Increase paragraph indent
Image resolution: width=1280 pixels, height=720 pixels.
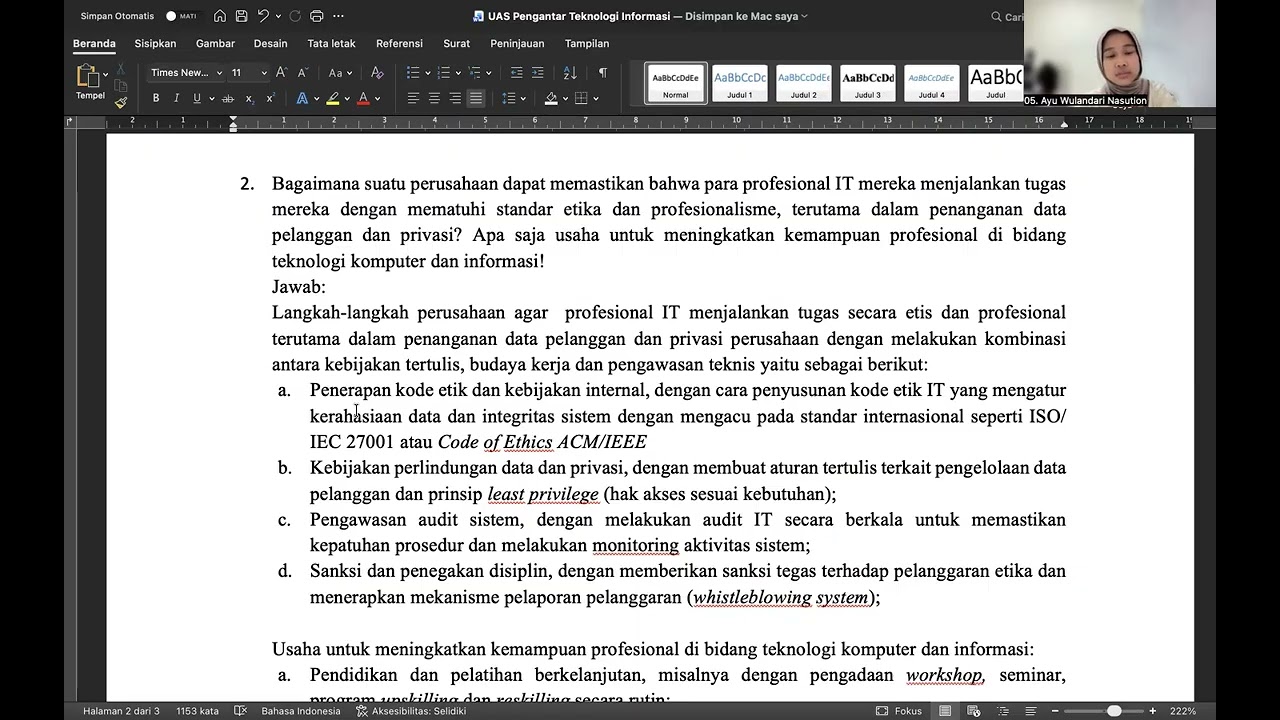(538, 73)
